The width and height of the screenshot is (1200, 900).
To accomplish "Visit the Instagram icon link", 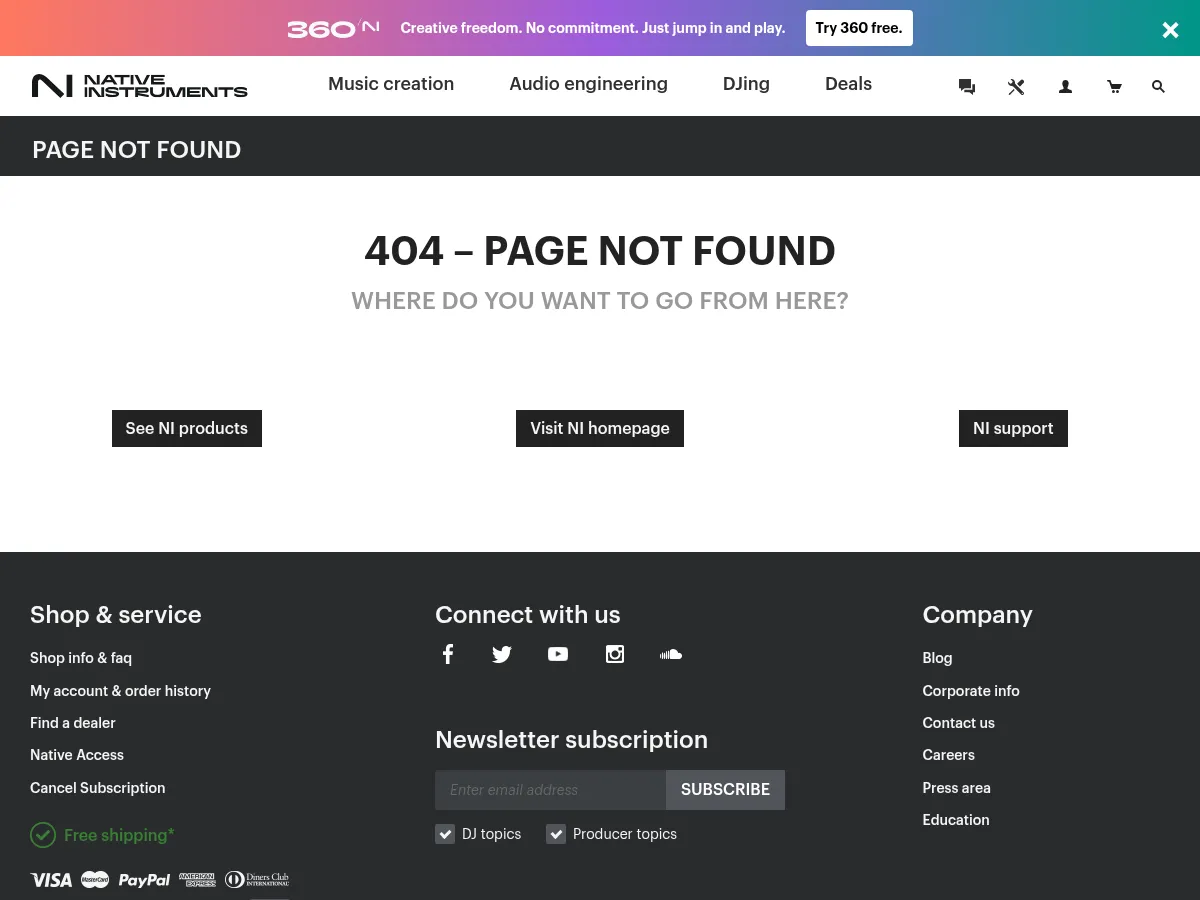I will tap(615, 654).
